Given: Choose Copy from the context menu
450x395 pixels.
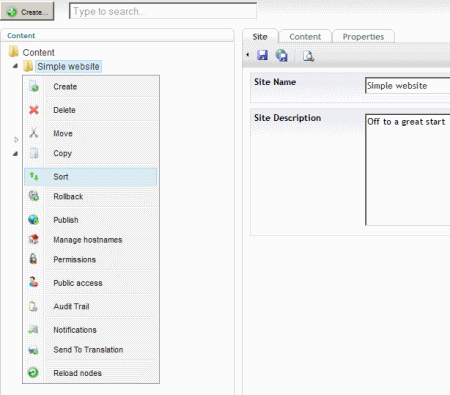Looking at the screenshot, I should [x=91, y=153].
